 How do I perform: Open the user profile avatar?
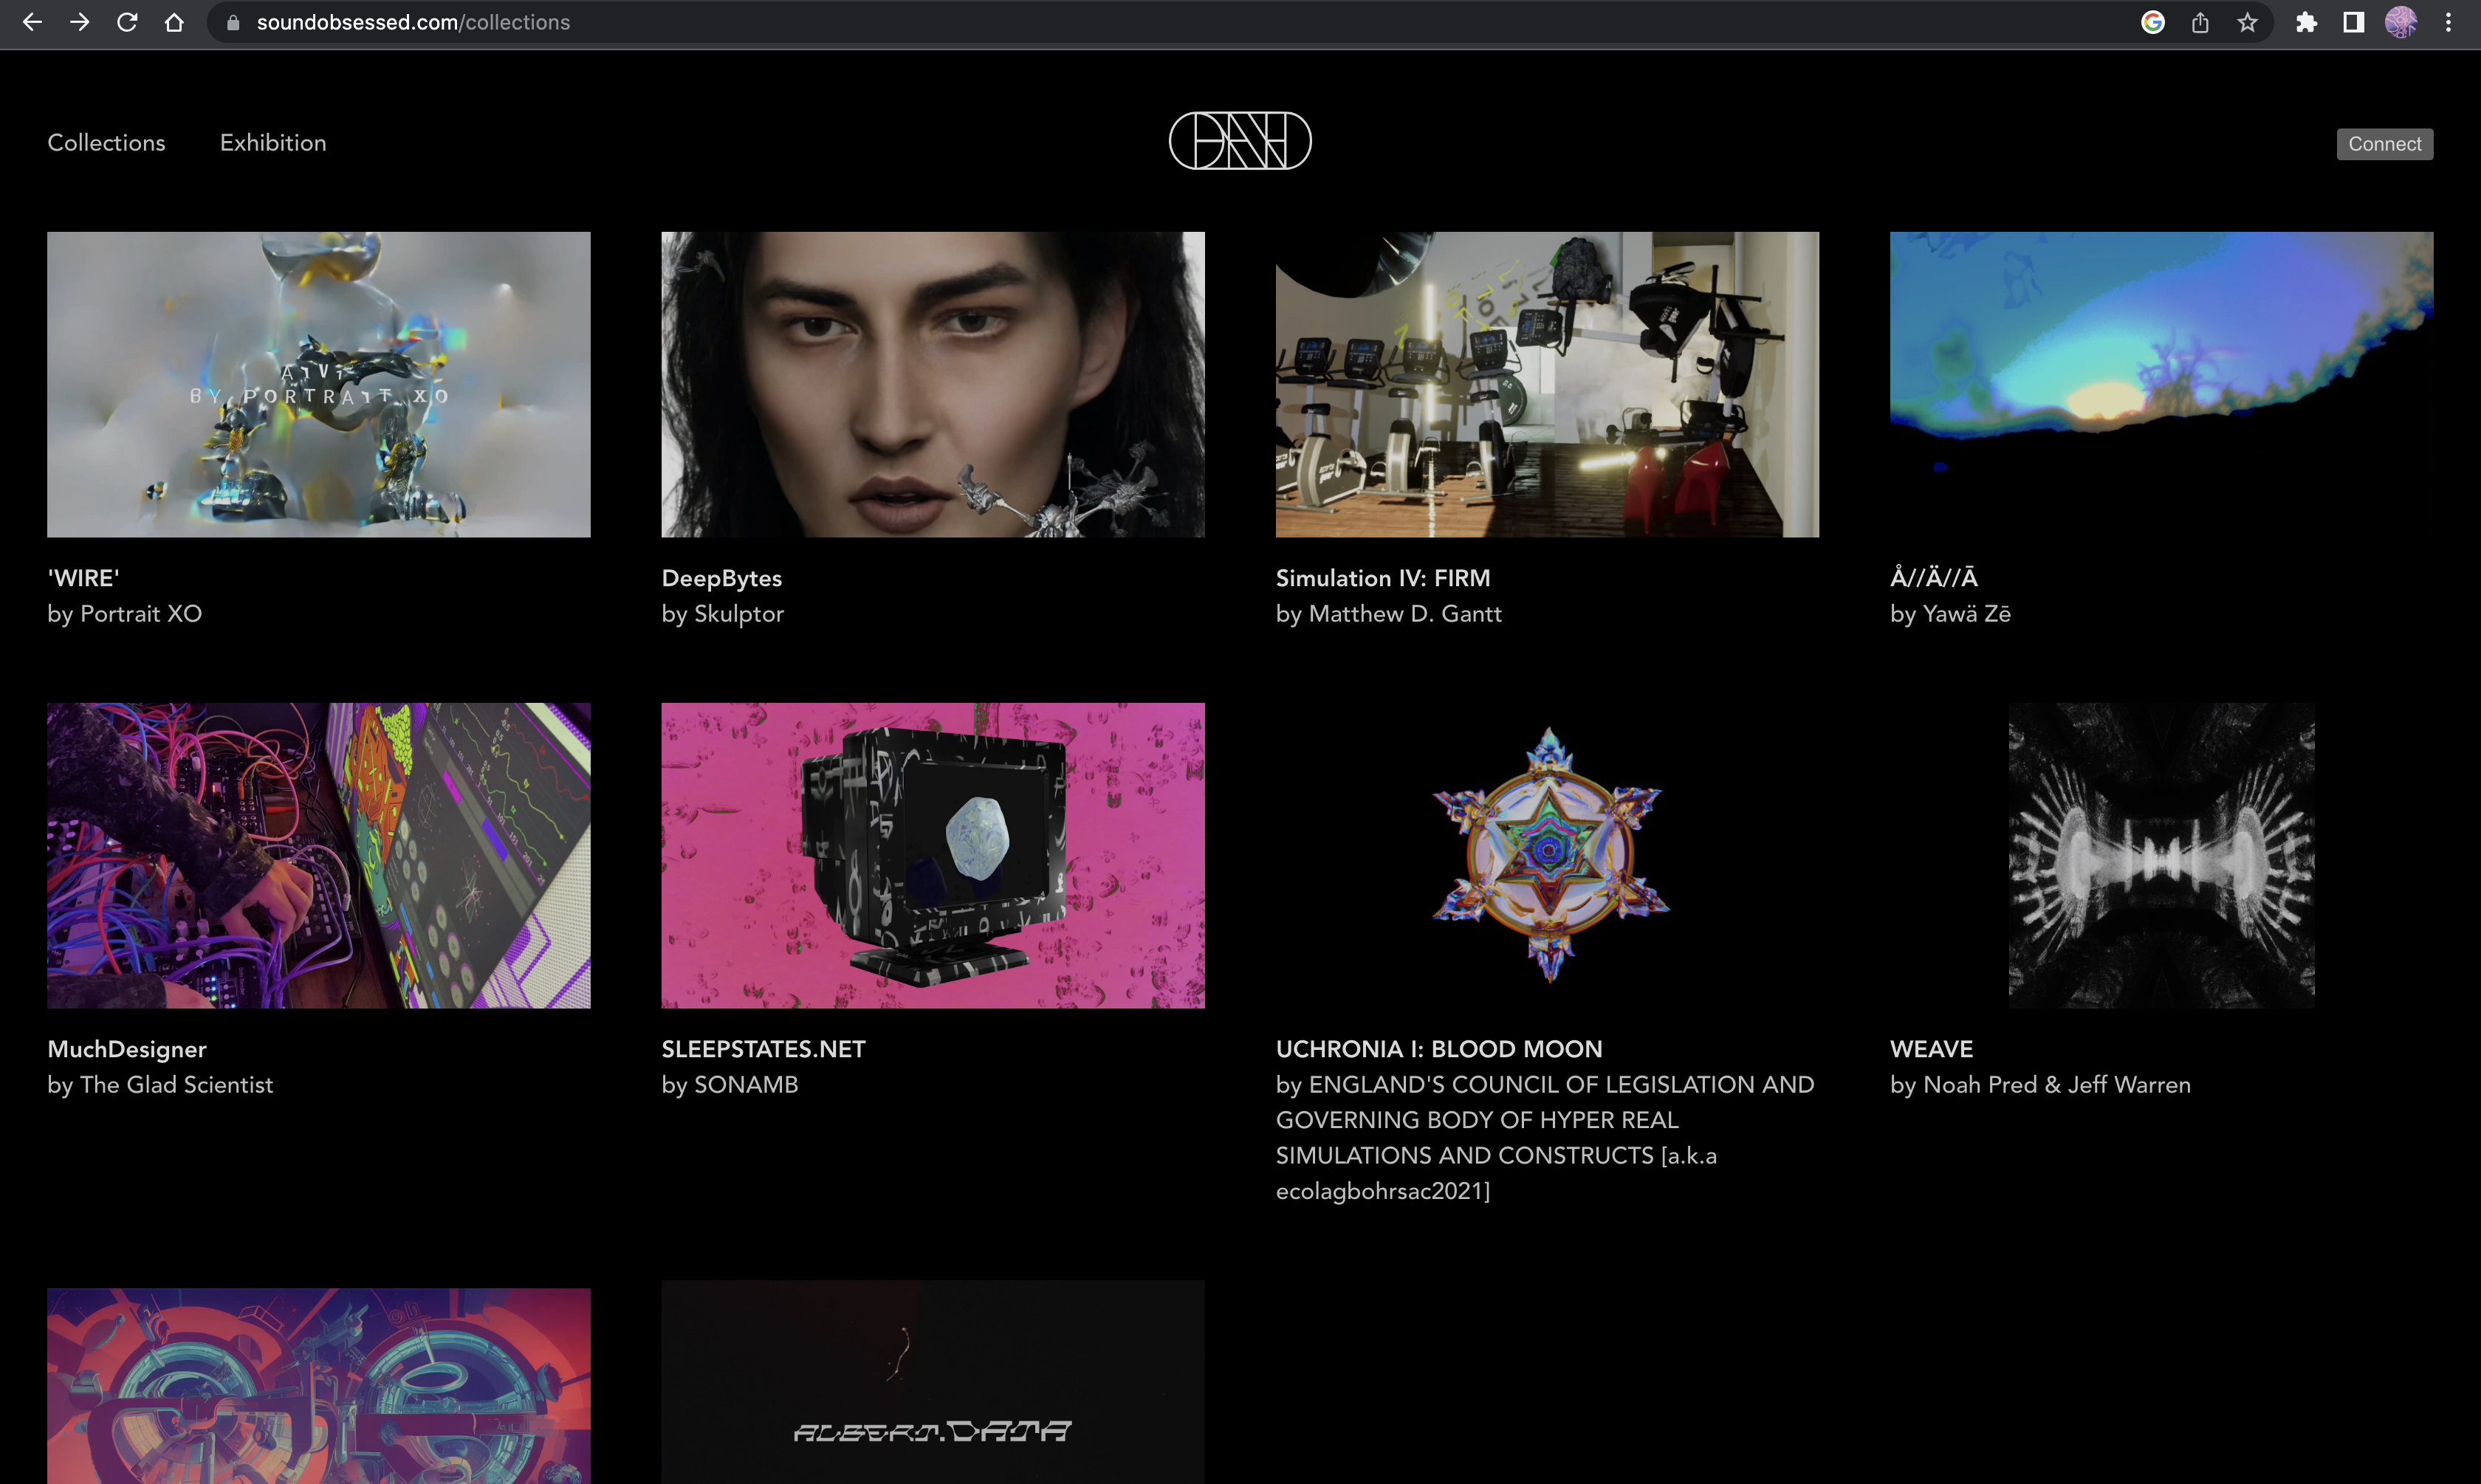click(x=2400, y=22)
